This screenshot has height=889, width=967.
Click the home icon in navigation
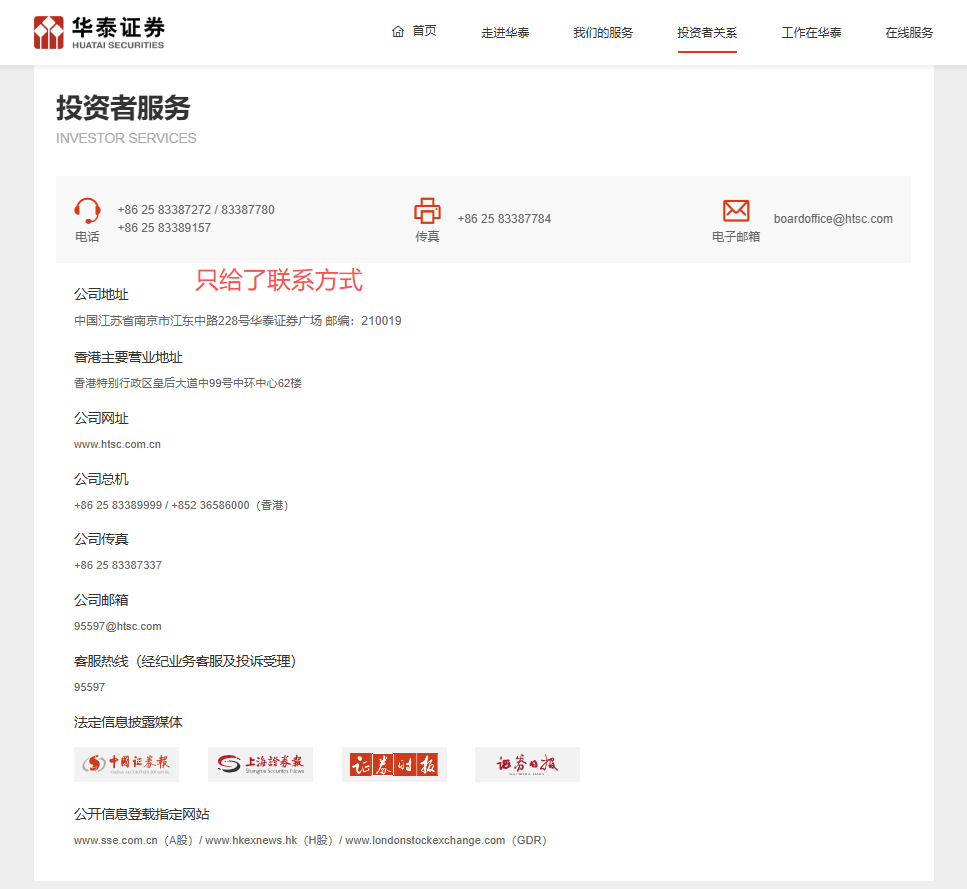coord(398,32)
